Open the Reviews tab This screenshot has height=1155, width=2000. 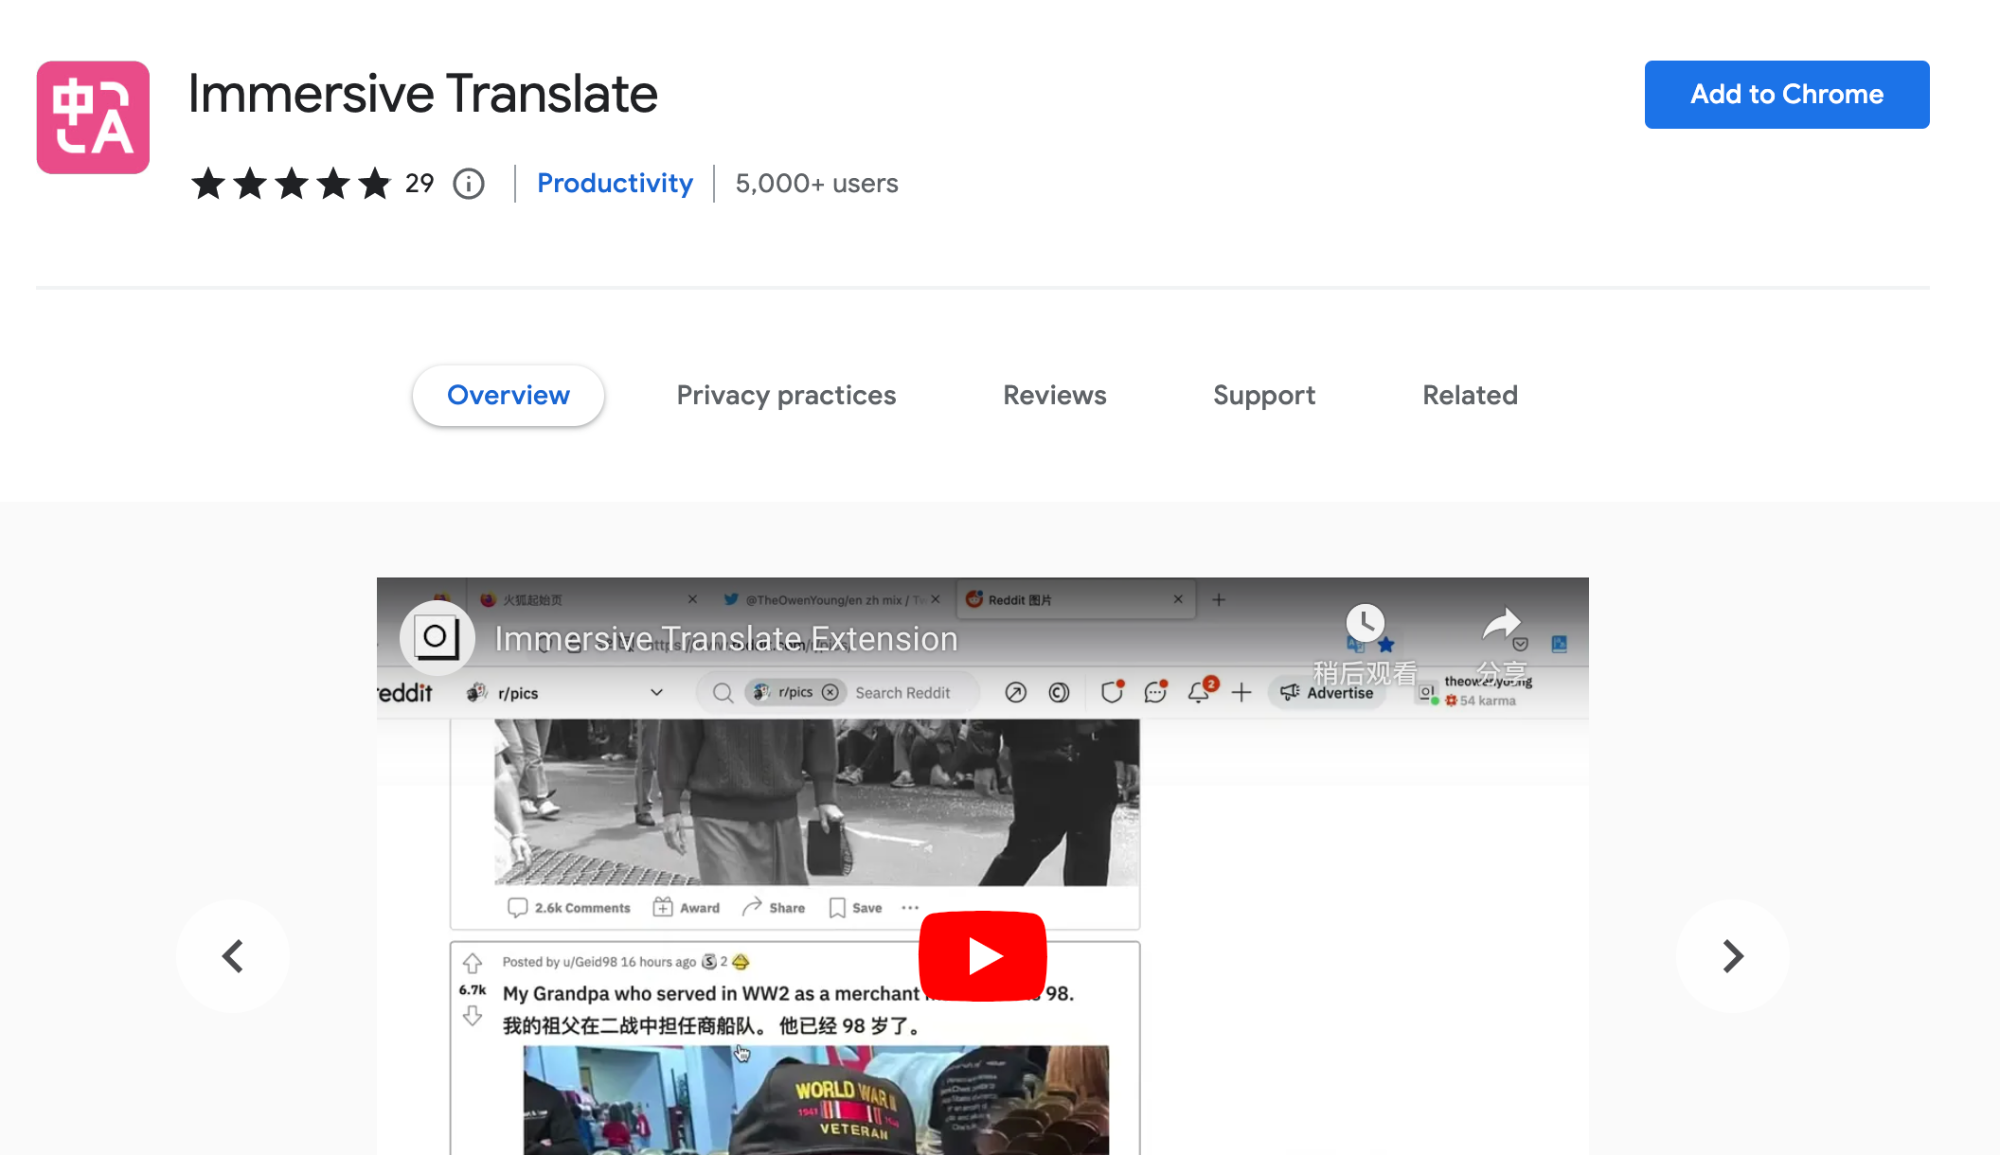(x=1054, y=395)
